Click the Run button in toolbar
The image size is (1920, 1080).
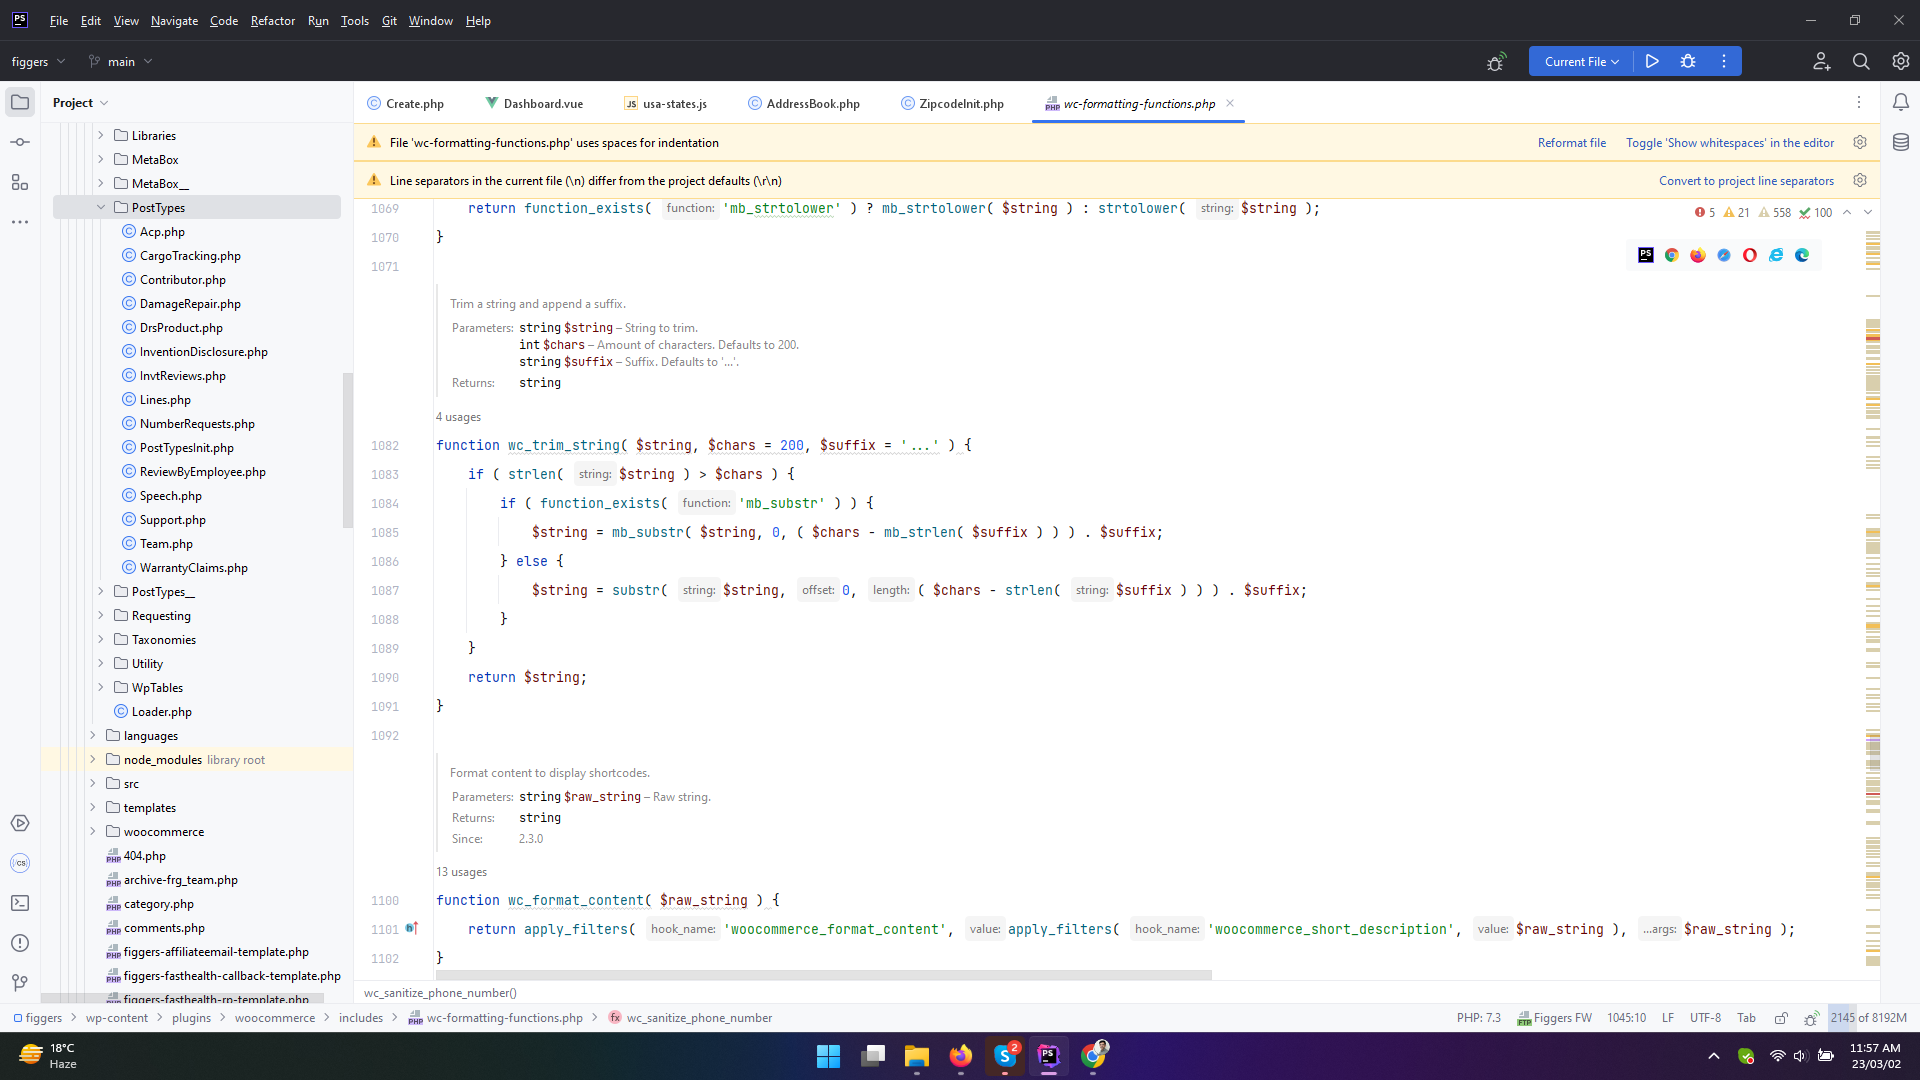tap(1652, 61)
